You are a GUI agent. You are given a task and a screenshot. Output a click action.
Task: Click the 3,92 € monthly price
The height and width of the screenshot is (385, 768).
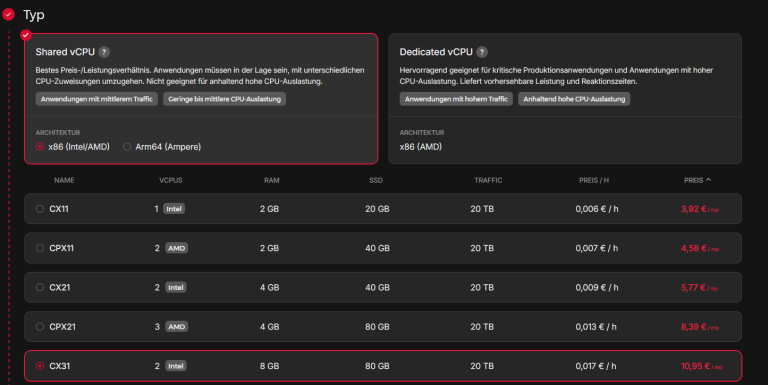coord(699,209)
